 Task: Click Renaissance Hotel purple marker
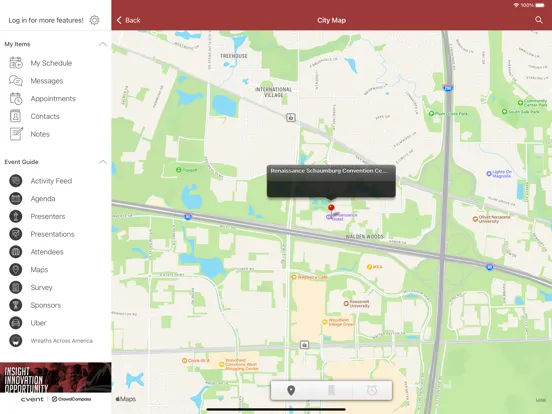(328, 217)
